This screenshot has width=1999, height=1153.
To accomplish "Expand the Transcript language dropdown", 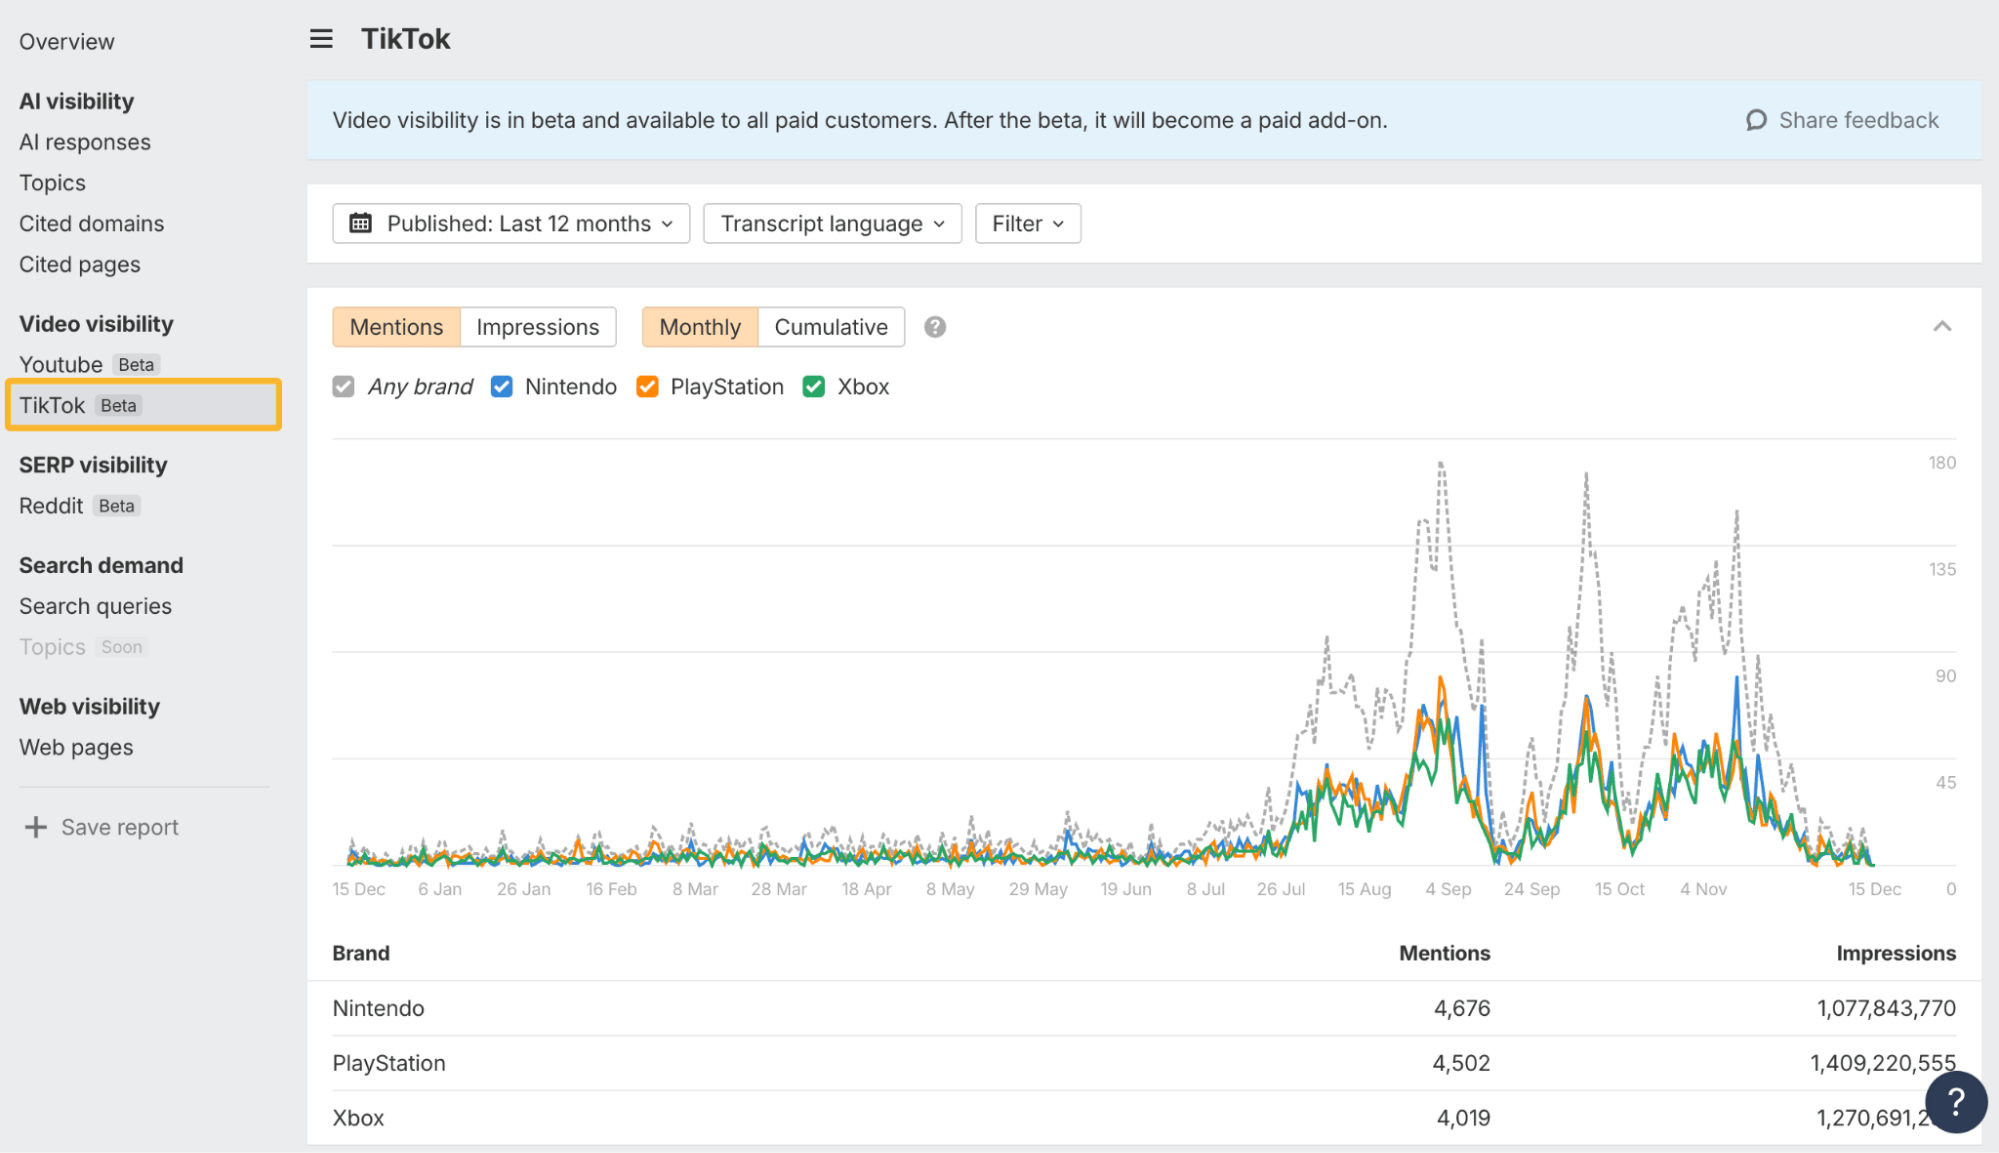I will click(x=832, y=223).
